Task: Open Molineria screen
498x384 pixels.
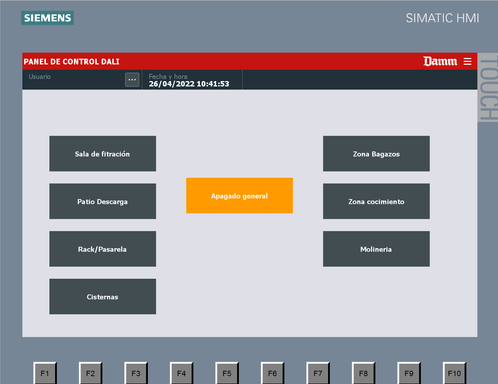Action: pyautogui.click(x=376, y=249)
